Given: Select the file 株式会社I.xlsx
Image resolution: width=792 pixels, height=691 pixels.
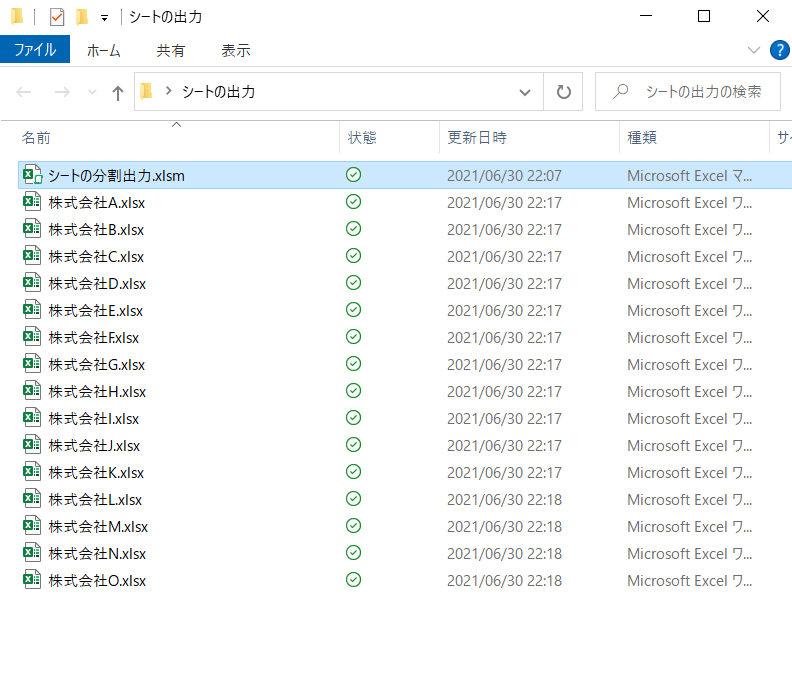Looking at the screenshot, I should pos(93,419).
